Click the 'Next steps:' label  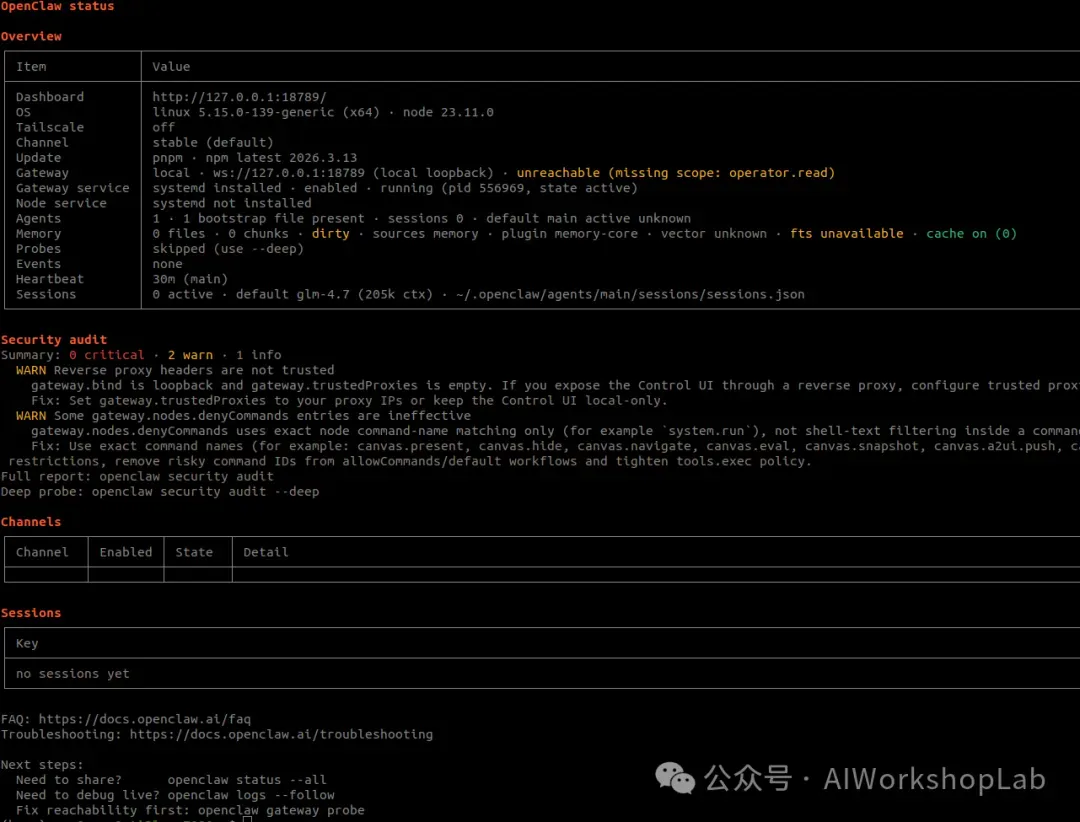(42, 764)
